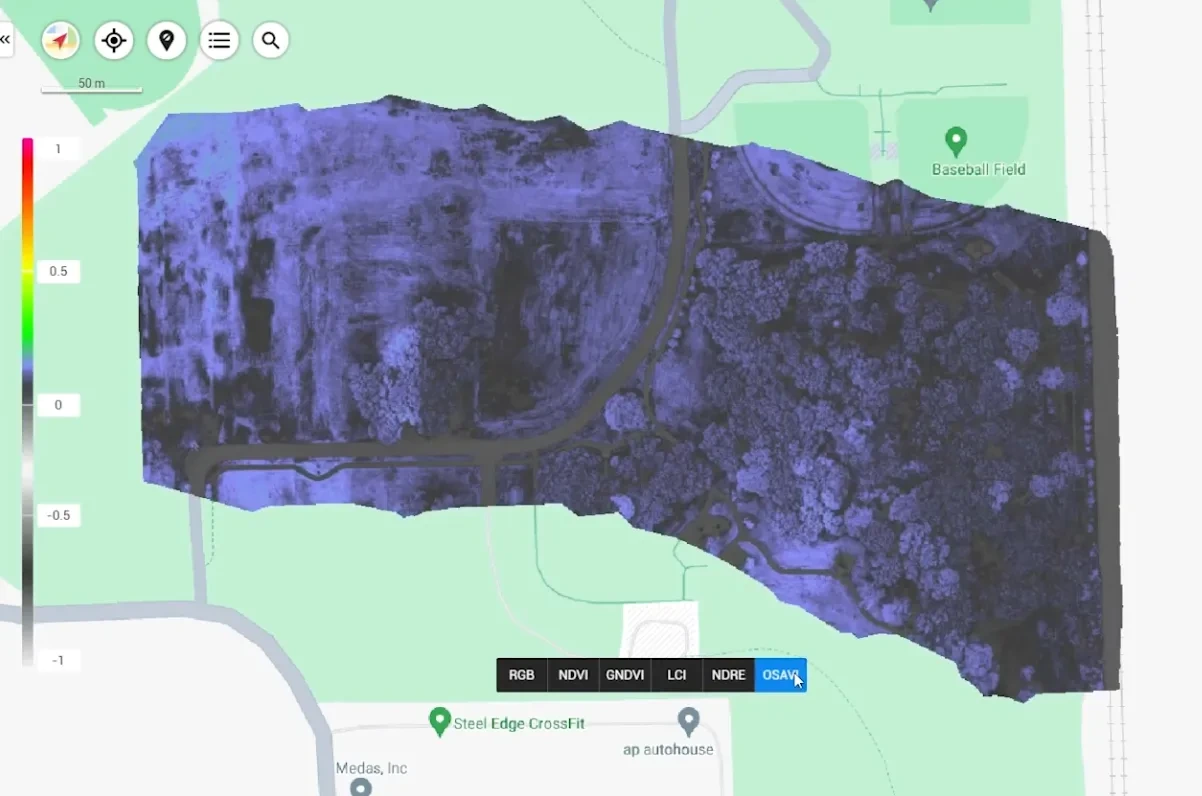This screenshot has width=1202, height=796.
Task: Click the Medas, Inc pin marker
Action: (361, 788)
